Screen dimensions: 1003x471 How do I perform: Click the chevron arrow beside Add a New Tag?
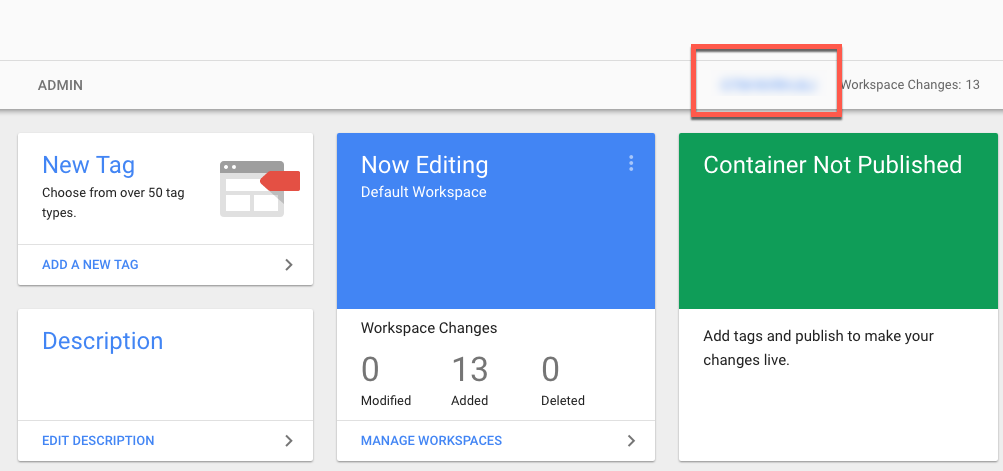pyautogui.click(x=288, y=265)
